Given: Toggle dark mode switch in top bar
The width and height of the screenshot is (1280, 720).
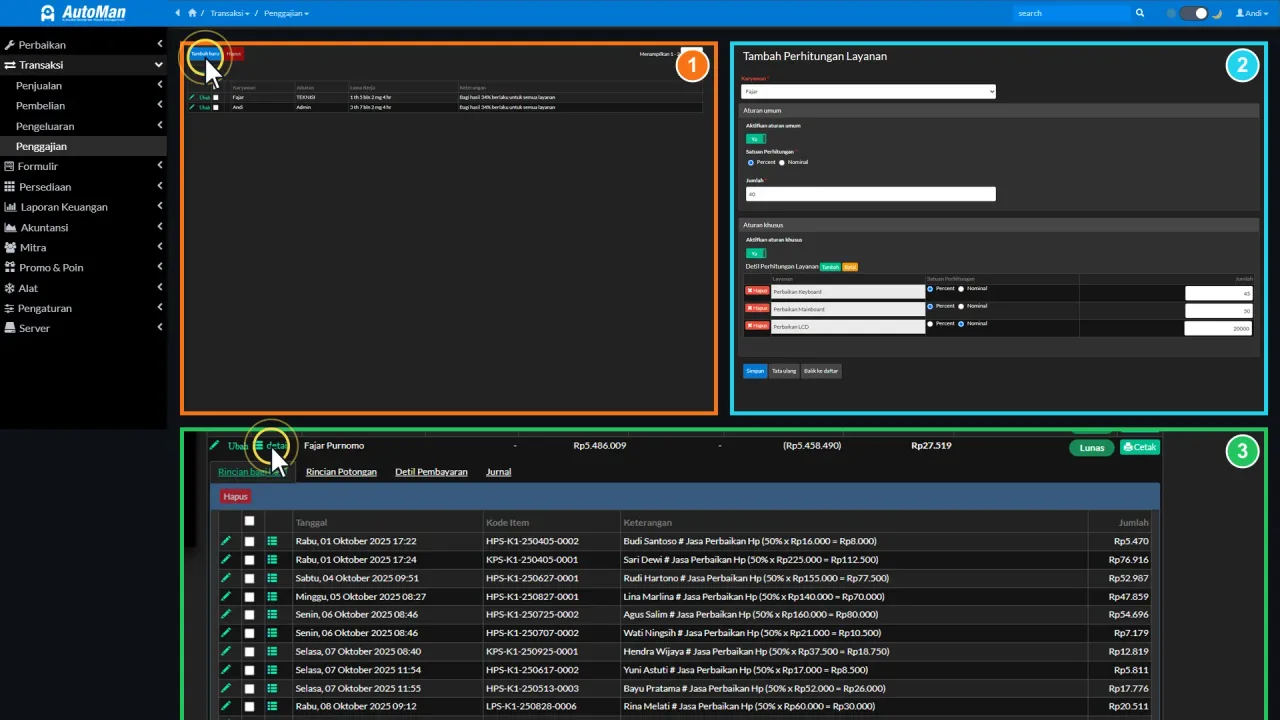Looking at the screenshot, I should point(1193,13).
